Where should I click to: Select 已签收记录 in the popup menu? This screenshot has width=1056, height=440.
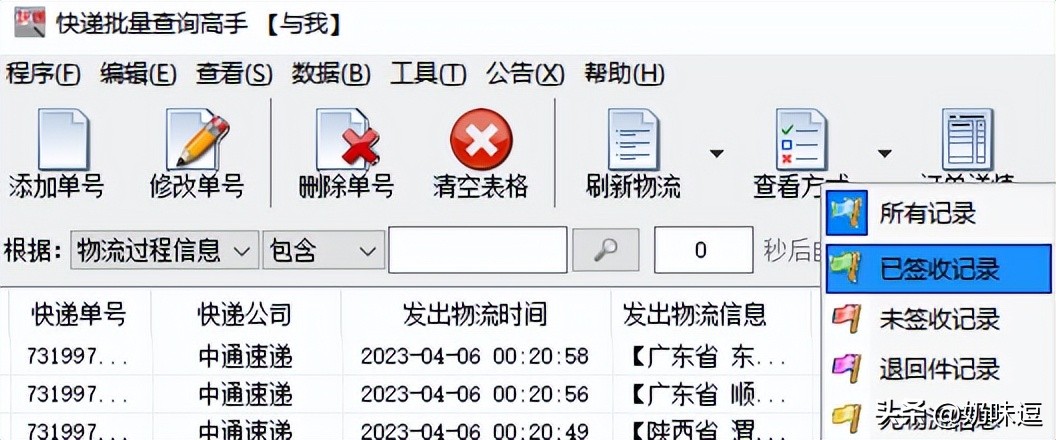(939, 269)
